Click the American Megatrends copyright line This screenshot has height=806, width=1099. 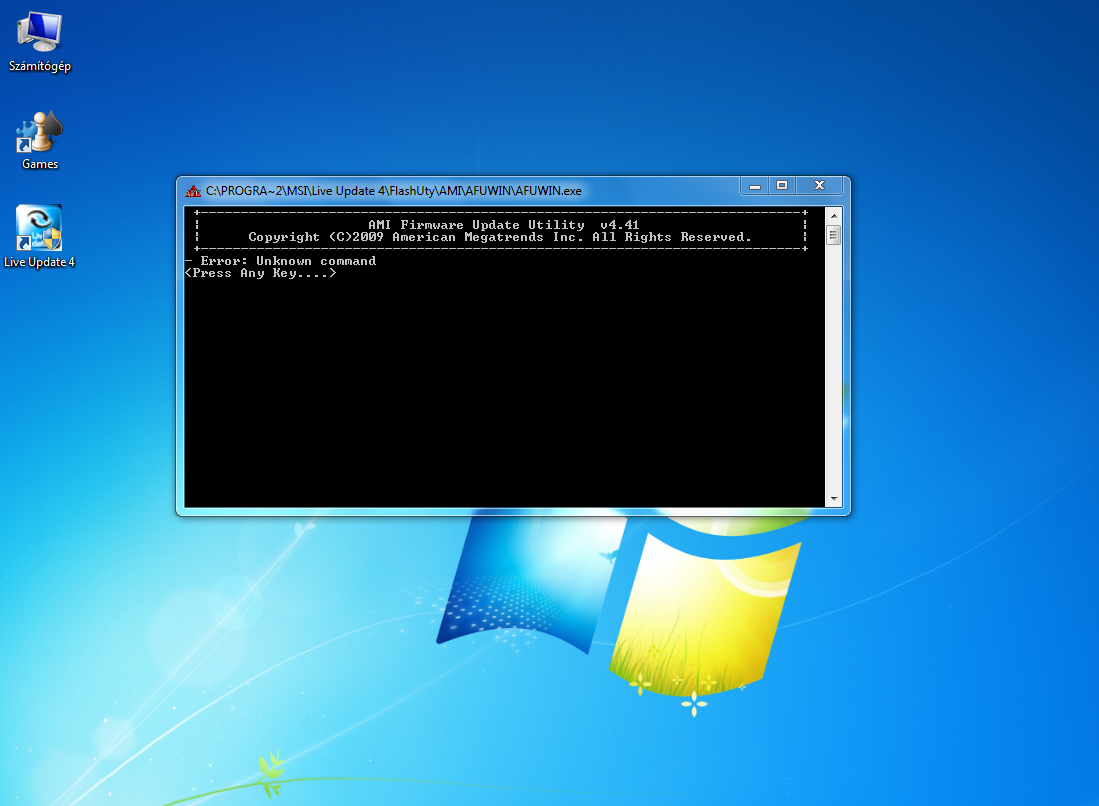pos(500,237)
